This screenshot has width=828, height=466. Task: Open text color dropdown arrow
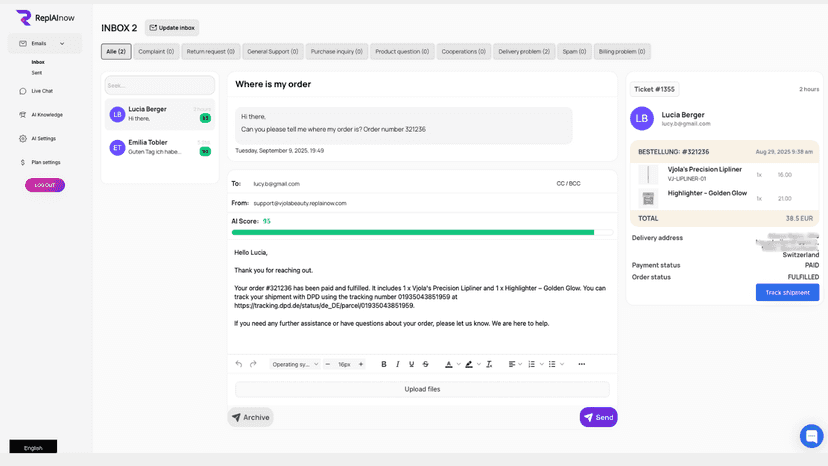click(x=458, y=364)
